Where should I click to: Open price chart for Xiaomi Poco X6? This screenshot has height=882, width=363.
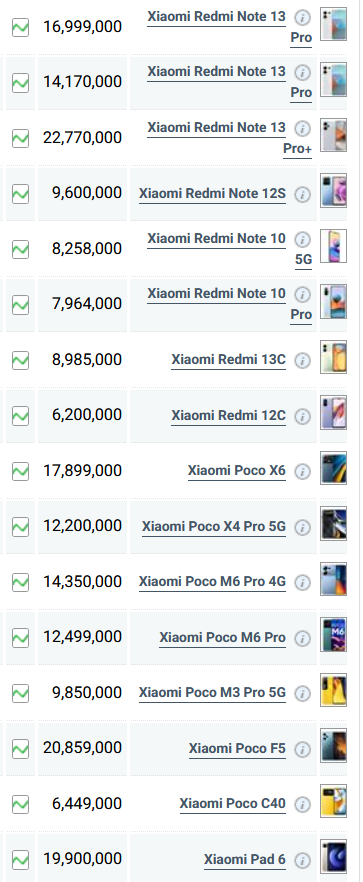pyautogui.click(x=20, y=471)
